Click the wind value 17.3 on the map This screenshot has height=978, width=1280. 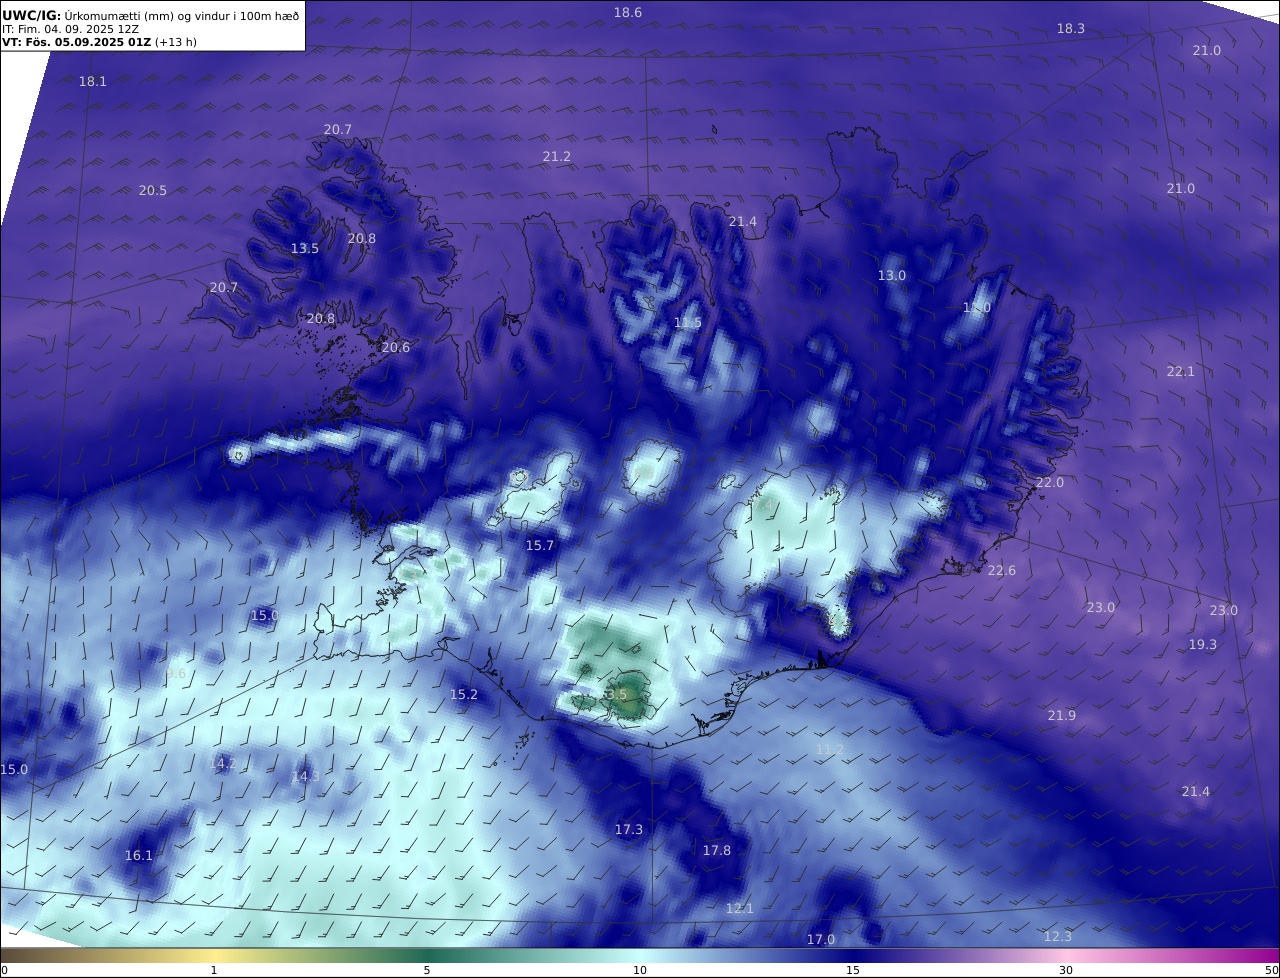pyautogui.click(x=629, y=830)
